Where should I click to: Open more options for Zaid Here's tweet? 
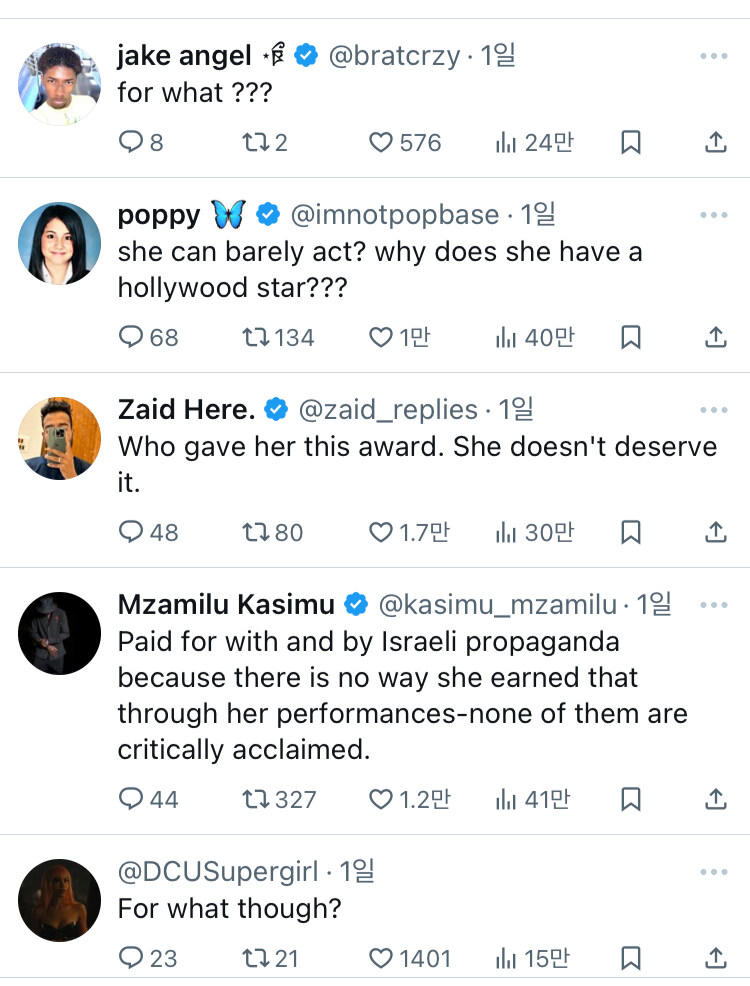point(714,410)
